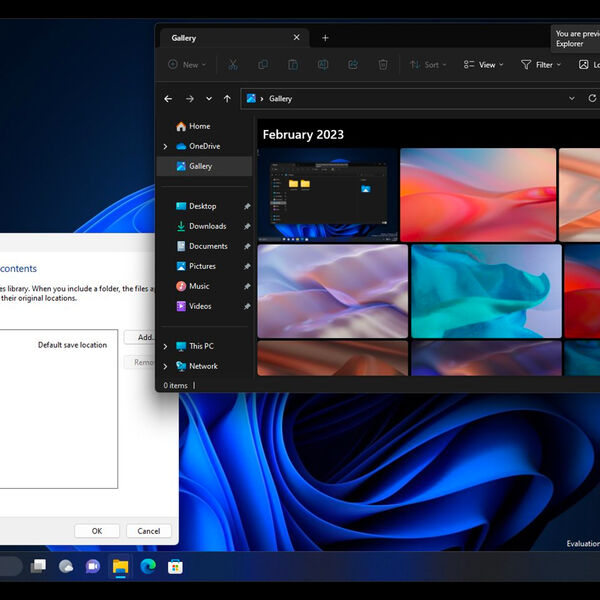Select Gallery in the navigation pane

point(200,166)
